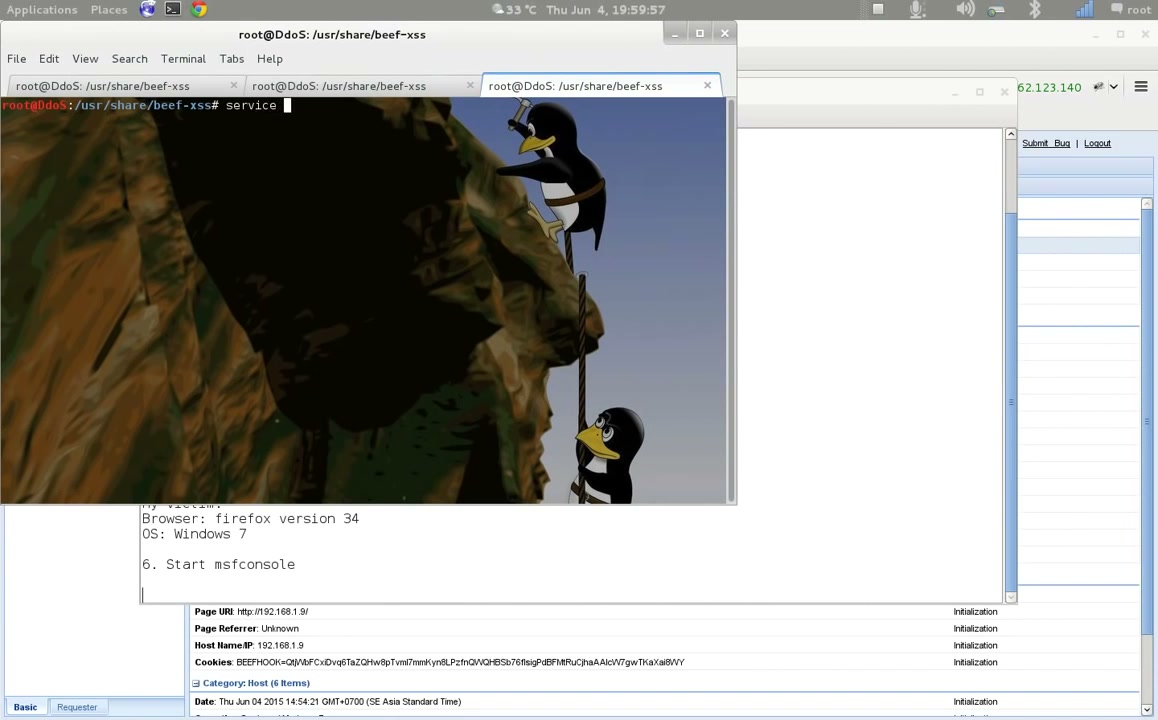
Task: Select the Requester tab in BeEF panel
Action: [x=77, y=707]
